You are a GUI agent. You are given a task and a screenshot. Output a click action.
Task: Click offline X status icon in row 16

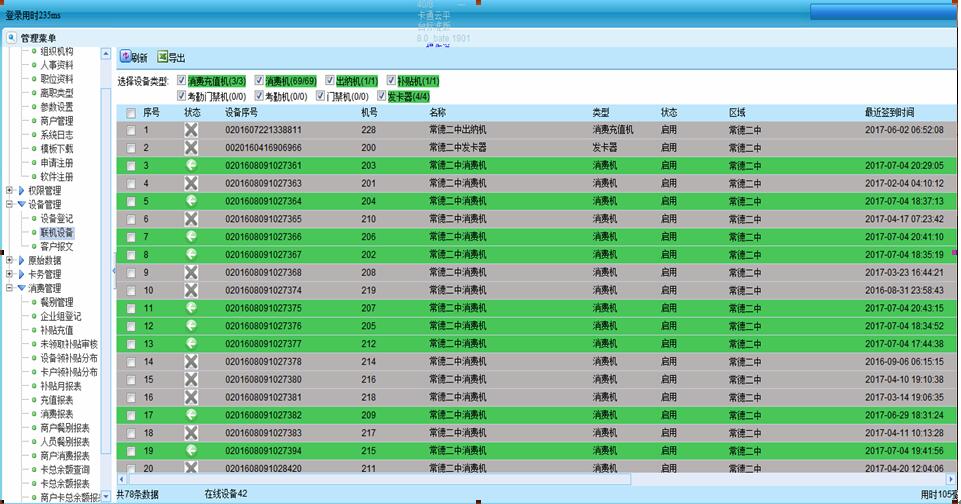[x=191, y=397]
